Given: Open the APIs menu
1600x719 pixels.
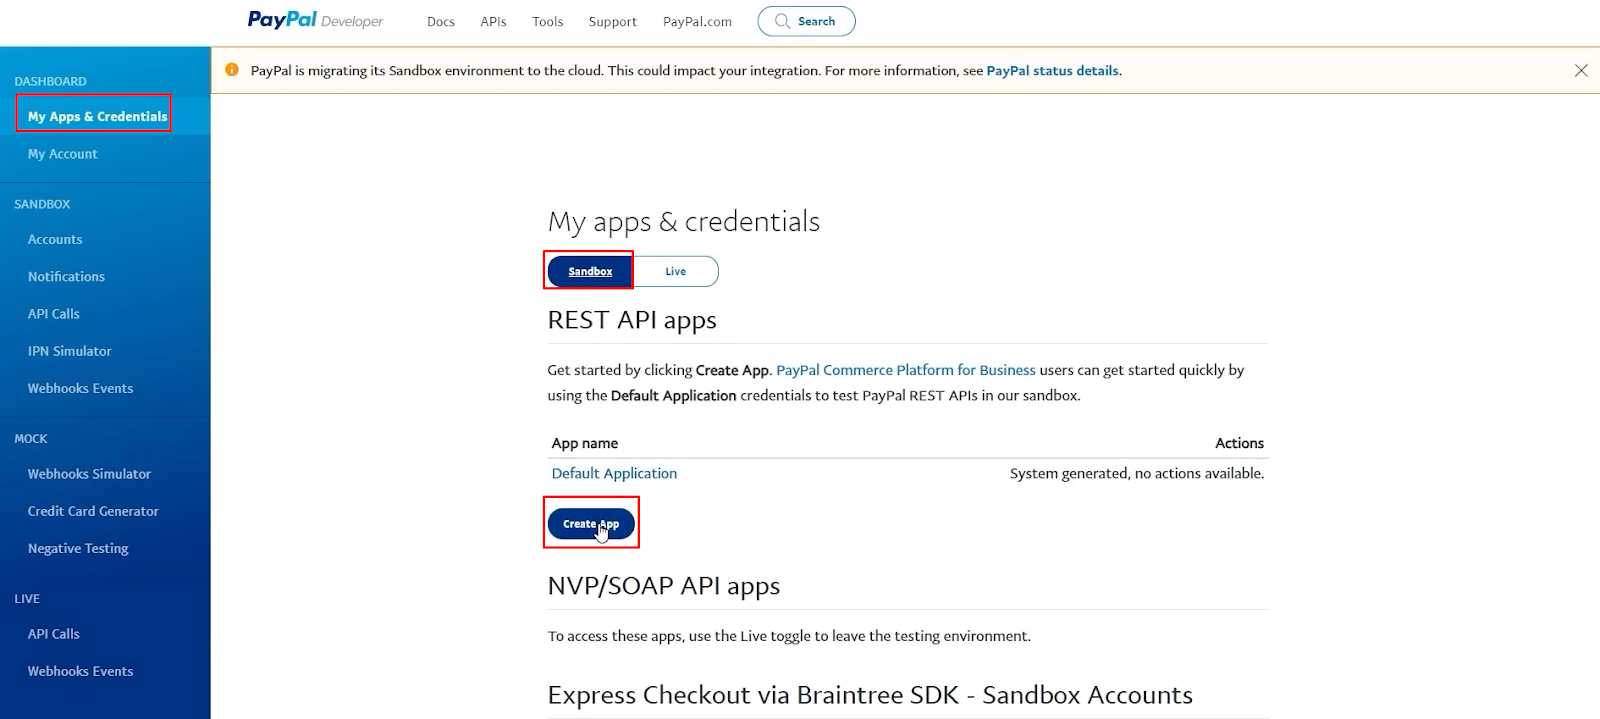Looking at the screenshot, I should [493, 21].
